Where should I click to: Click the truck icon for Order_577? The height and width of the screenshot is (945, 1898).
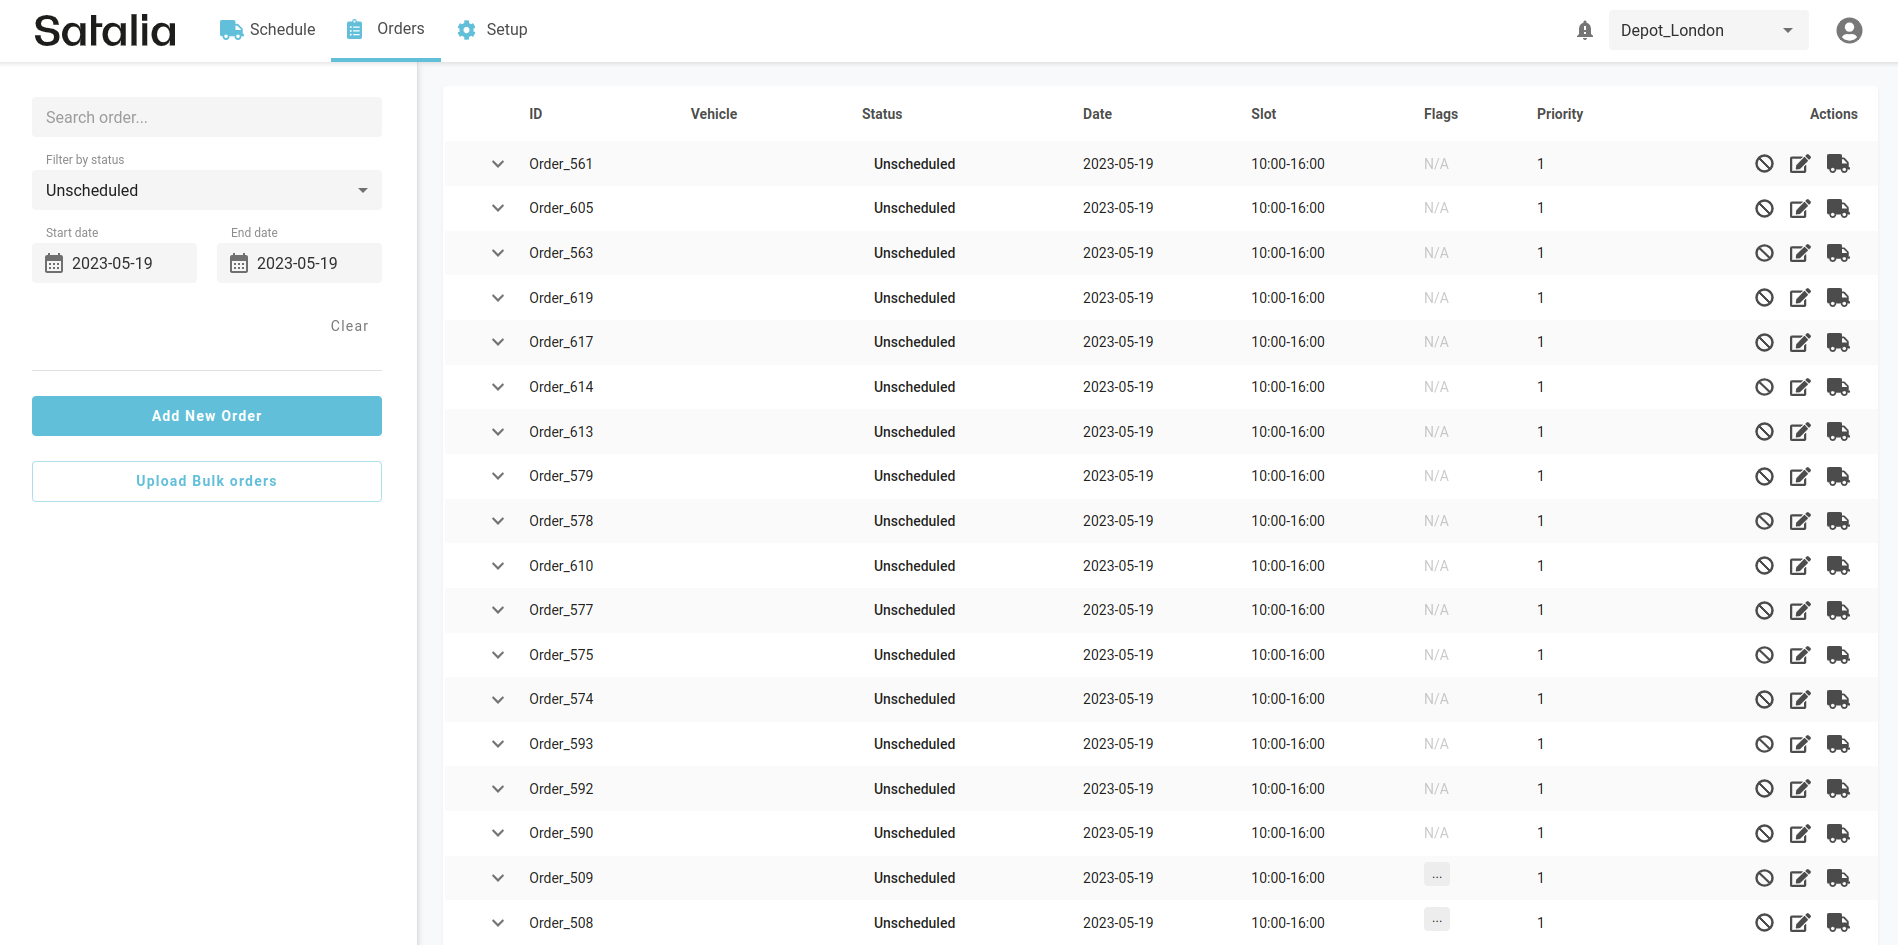1838,610
